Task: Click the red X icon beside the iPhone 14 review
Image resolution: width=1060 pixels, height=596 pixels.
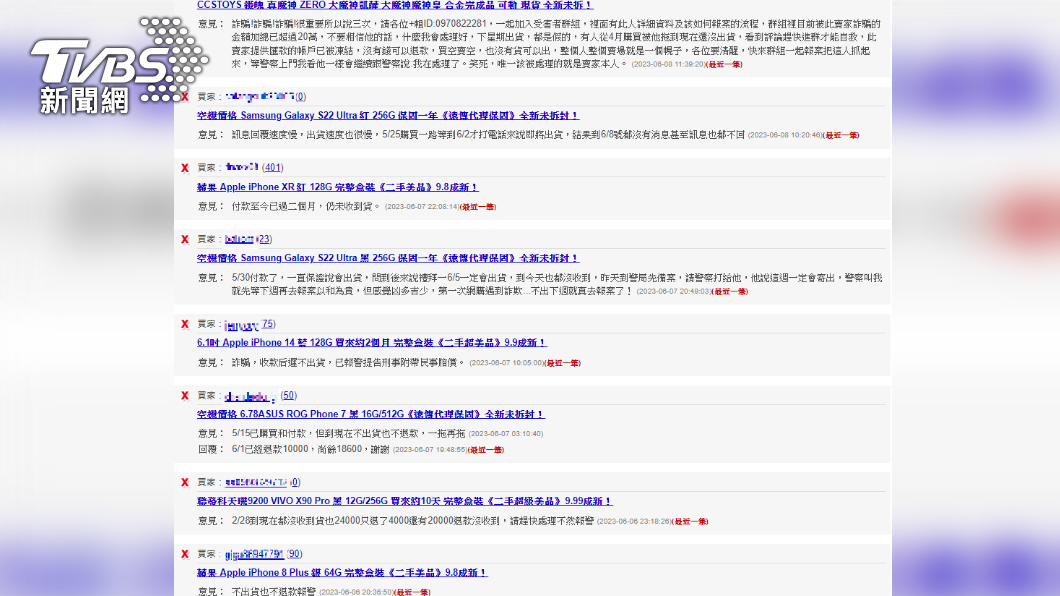Action: pyautogui.click(x=185, y=324)
